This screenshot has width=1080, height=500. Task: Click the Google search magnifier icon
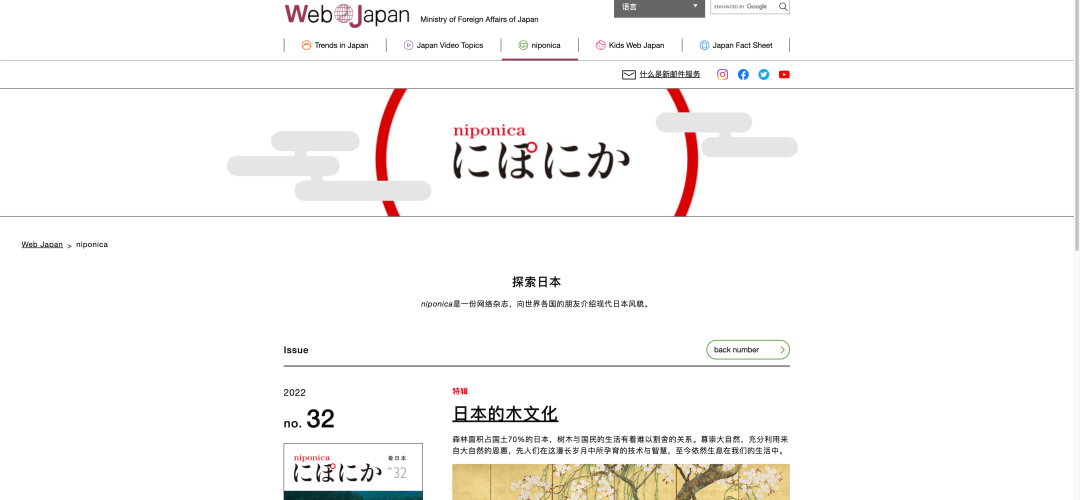point(783,7)
